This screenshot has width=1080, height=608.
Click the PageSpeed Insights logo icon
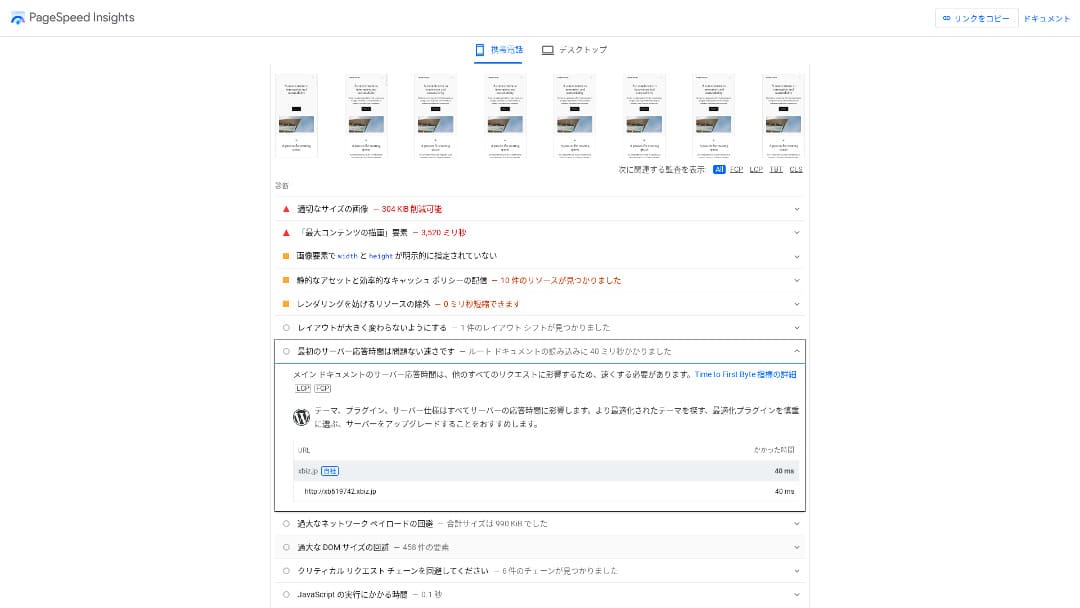click(18, 18)
